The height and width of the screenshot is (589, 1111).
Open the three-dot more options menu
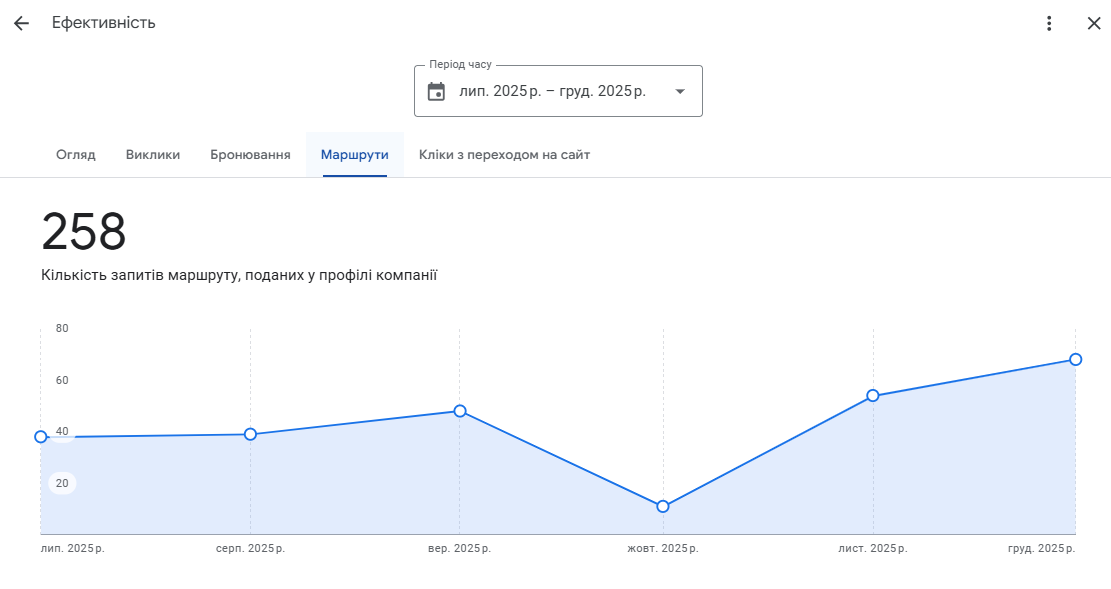(1049, 23)
